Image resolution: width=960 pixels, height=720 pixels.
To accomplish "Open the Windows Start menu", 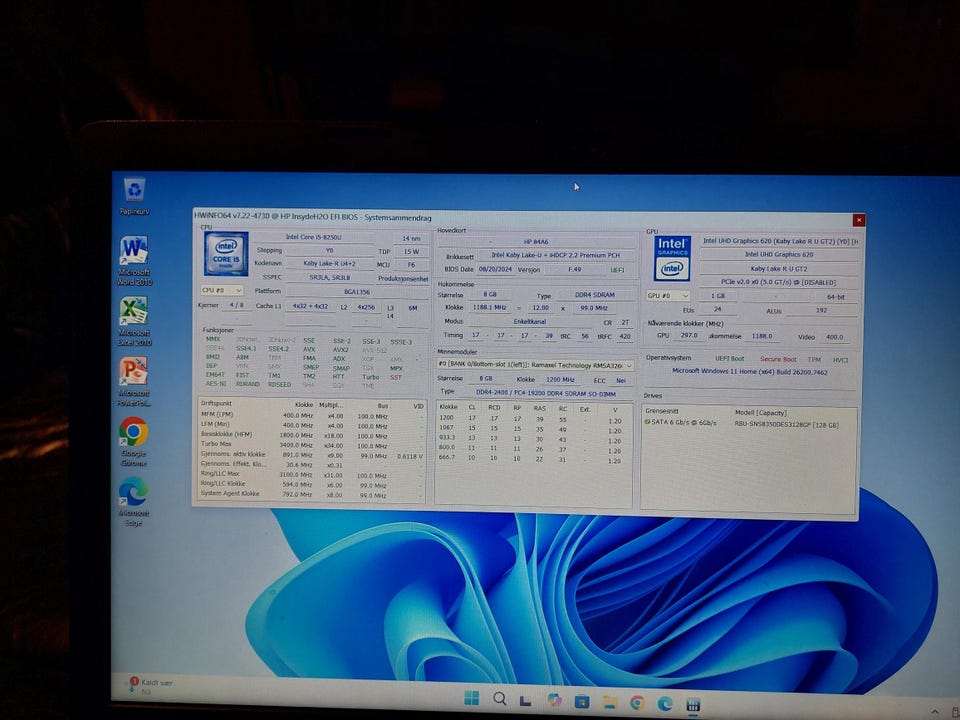I will pos(471,698).
